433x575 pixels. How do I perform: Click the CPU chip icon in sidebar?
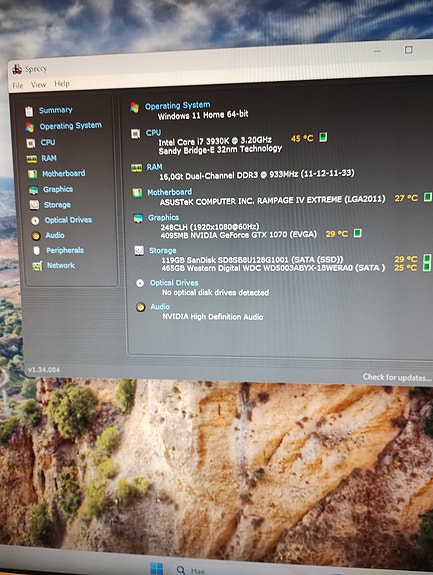pyautogui.click(x=31, y=143)
